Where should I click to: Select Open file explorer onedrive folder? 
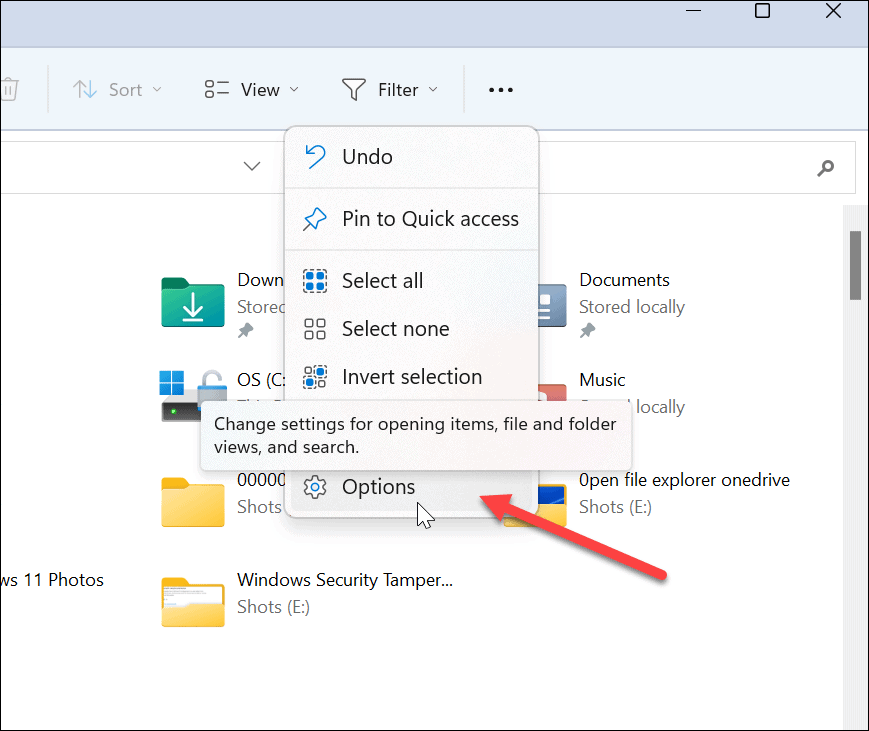[684, 480]
